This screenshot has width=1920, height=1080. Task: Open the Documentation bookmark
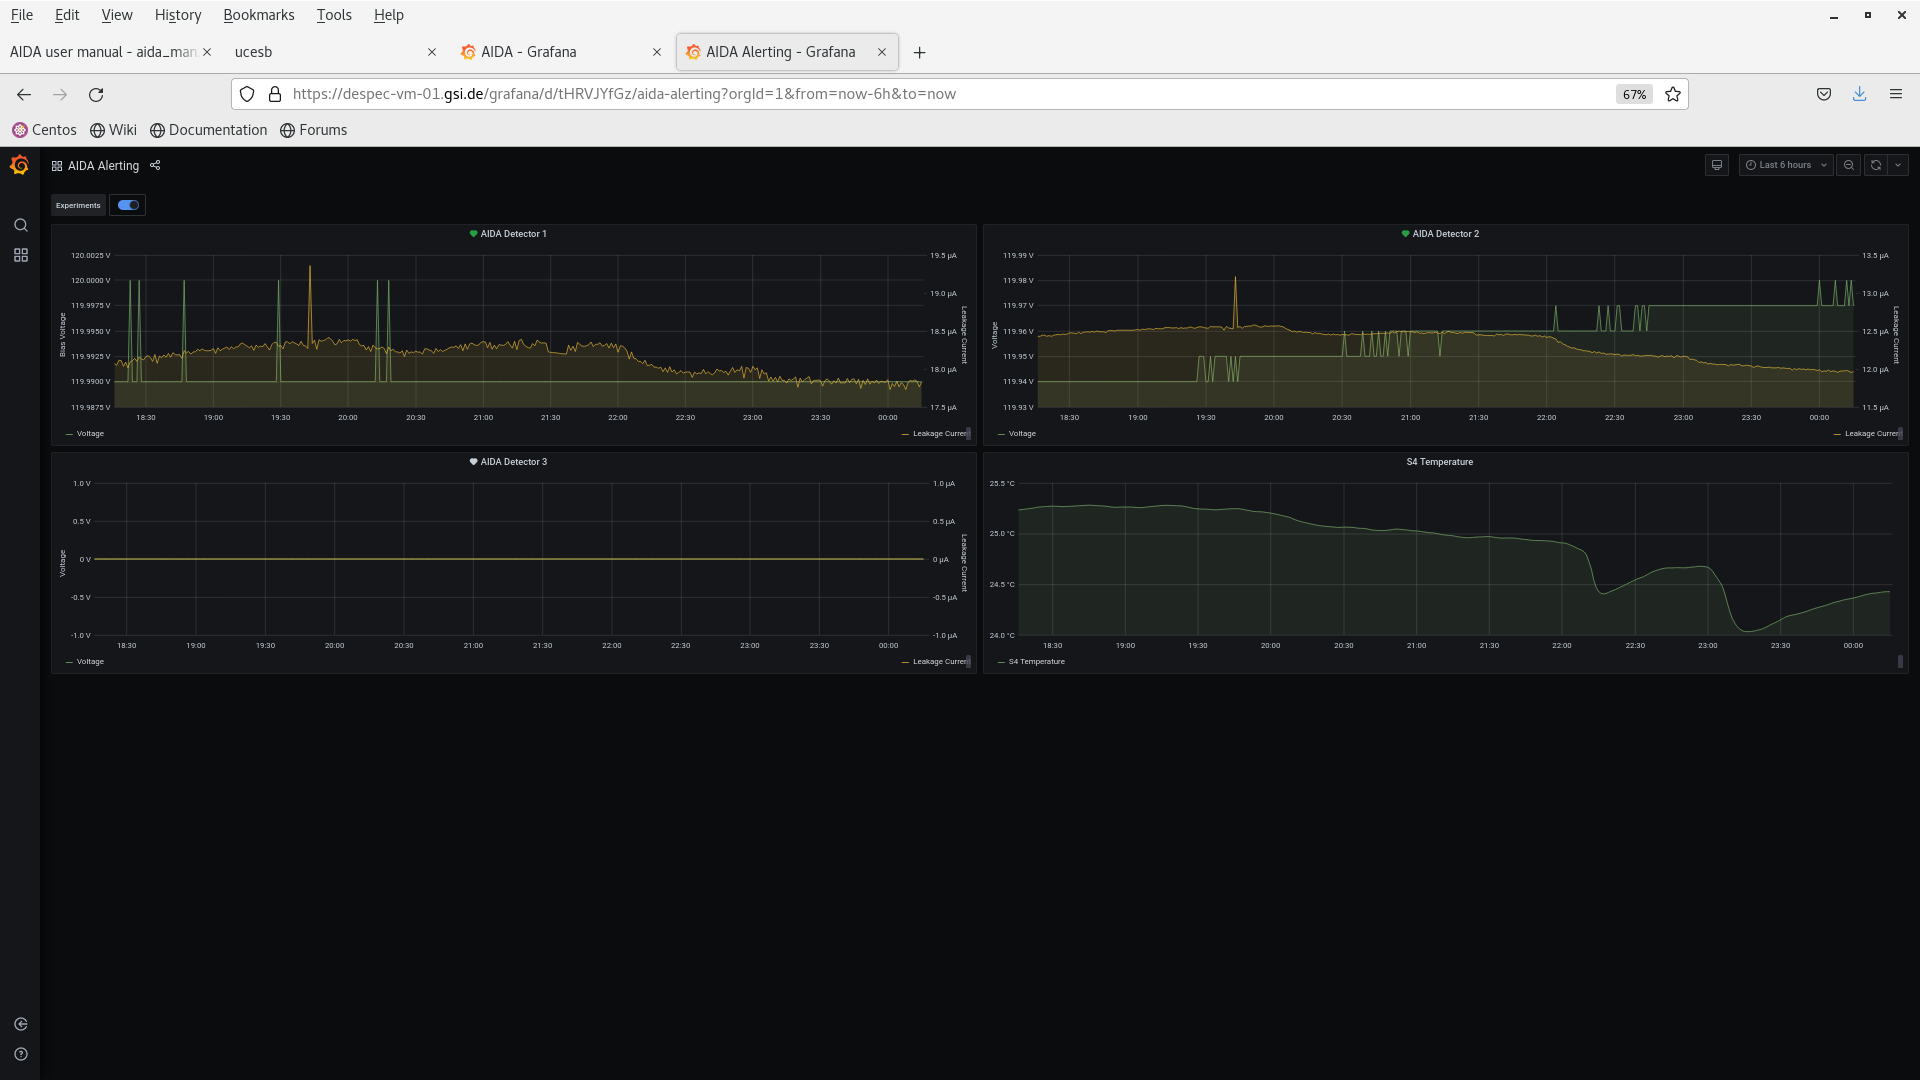click(x=208, y=130)
